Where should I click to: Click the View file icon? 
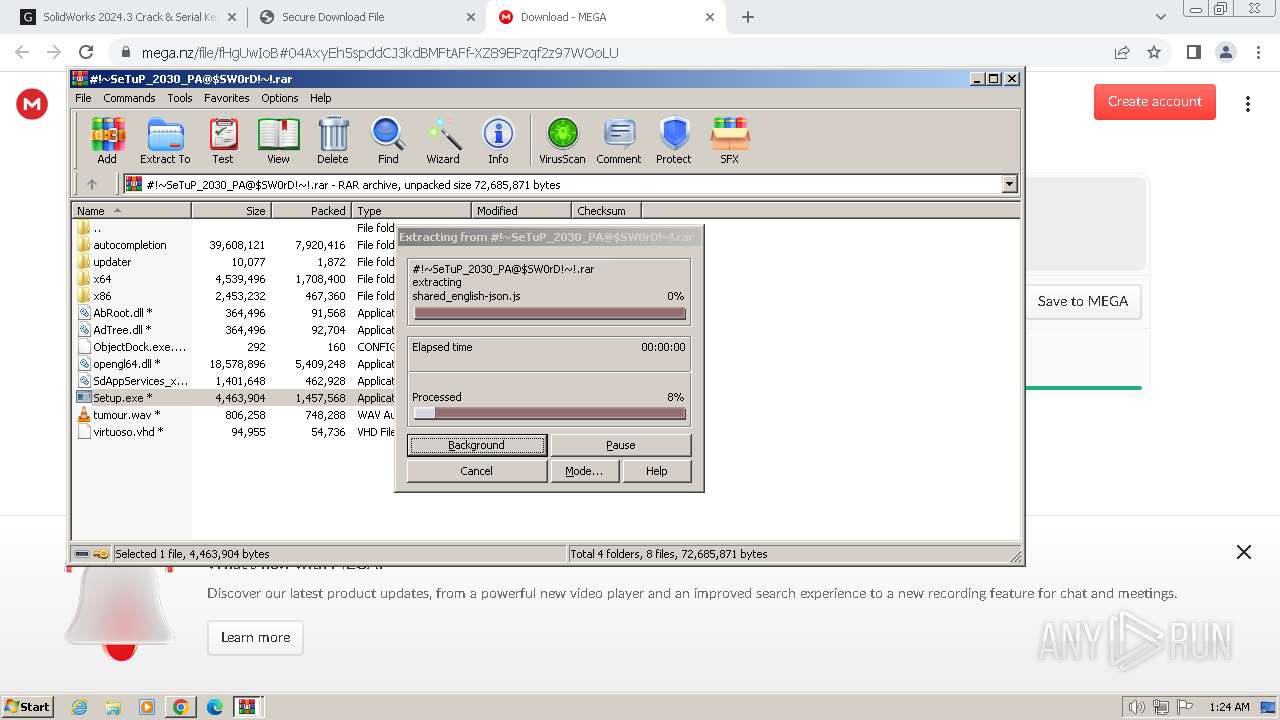coord(278,140)
